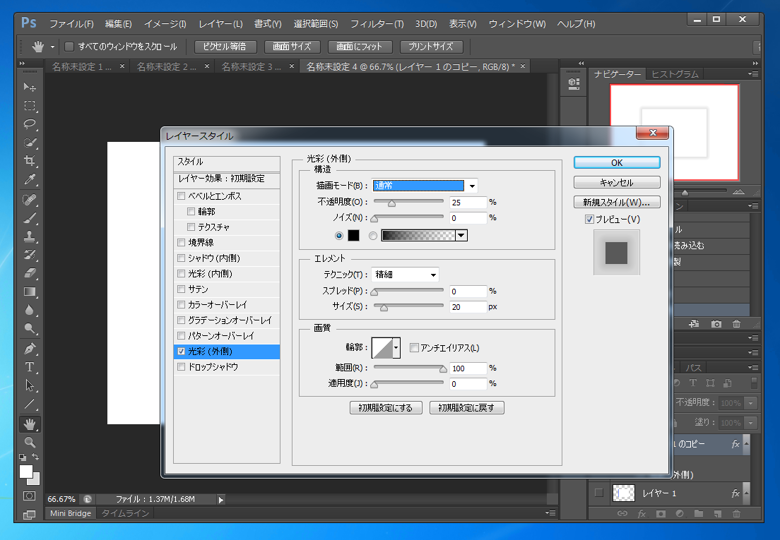Select the Zoom tool in the toolbox
780x540 pixels.
pos(30,442)
